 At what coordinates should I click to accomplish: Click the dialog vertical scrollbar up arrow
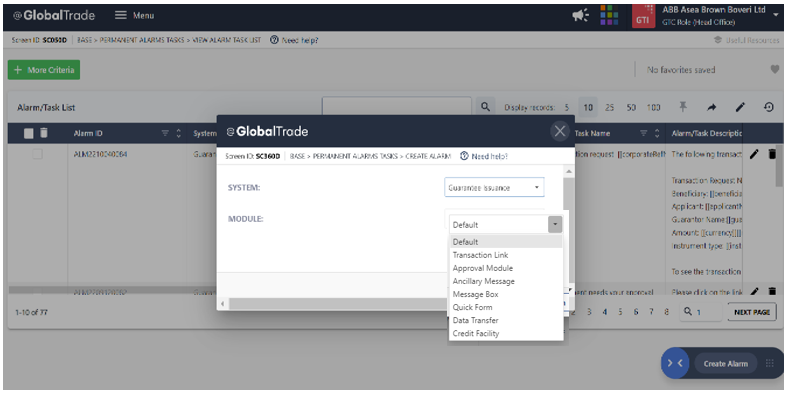click(569, 172)
